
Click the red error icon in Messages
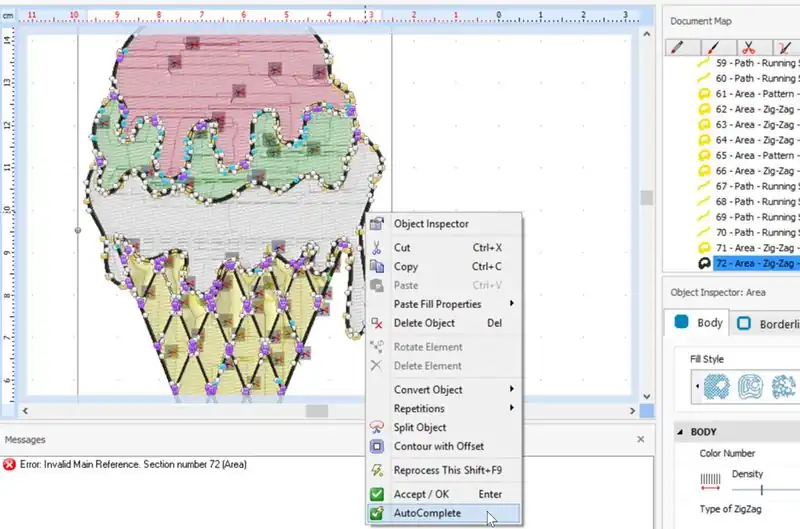pyautogui.click(x=10, y=464)
